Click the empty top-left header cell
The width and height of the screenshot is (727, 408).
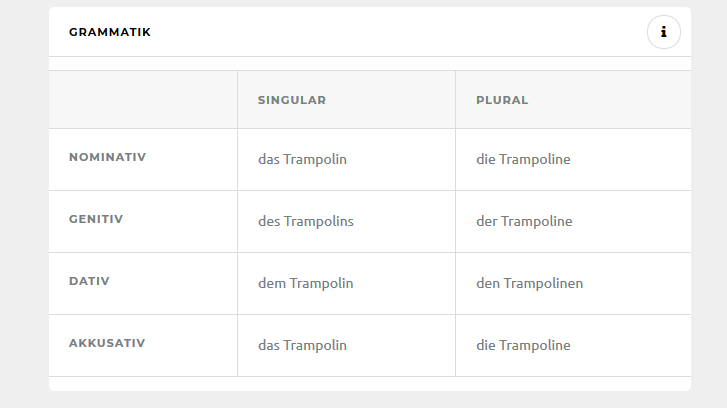point(143,100)
